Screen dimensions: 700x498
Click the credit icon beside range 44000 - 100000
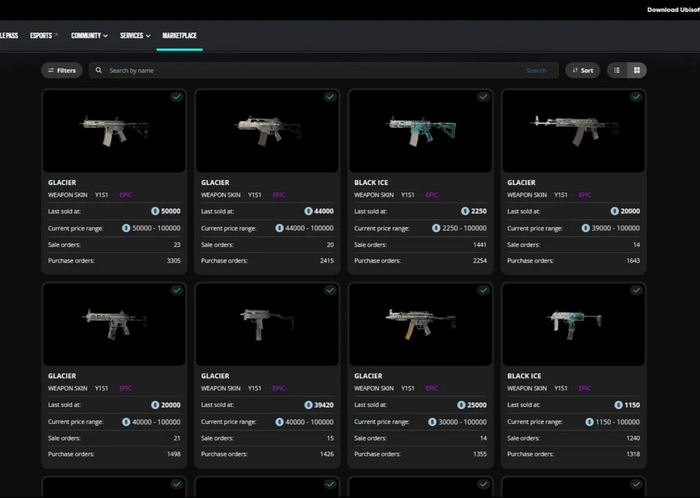pos(279,228)
